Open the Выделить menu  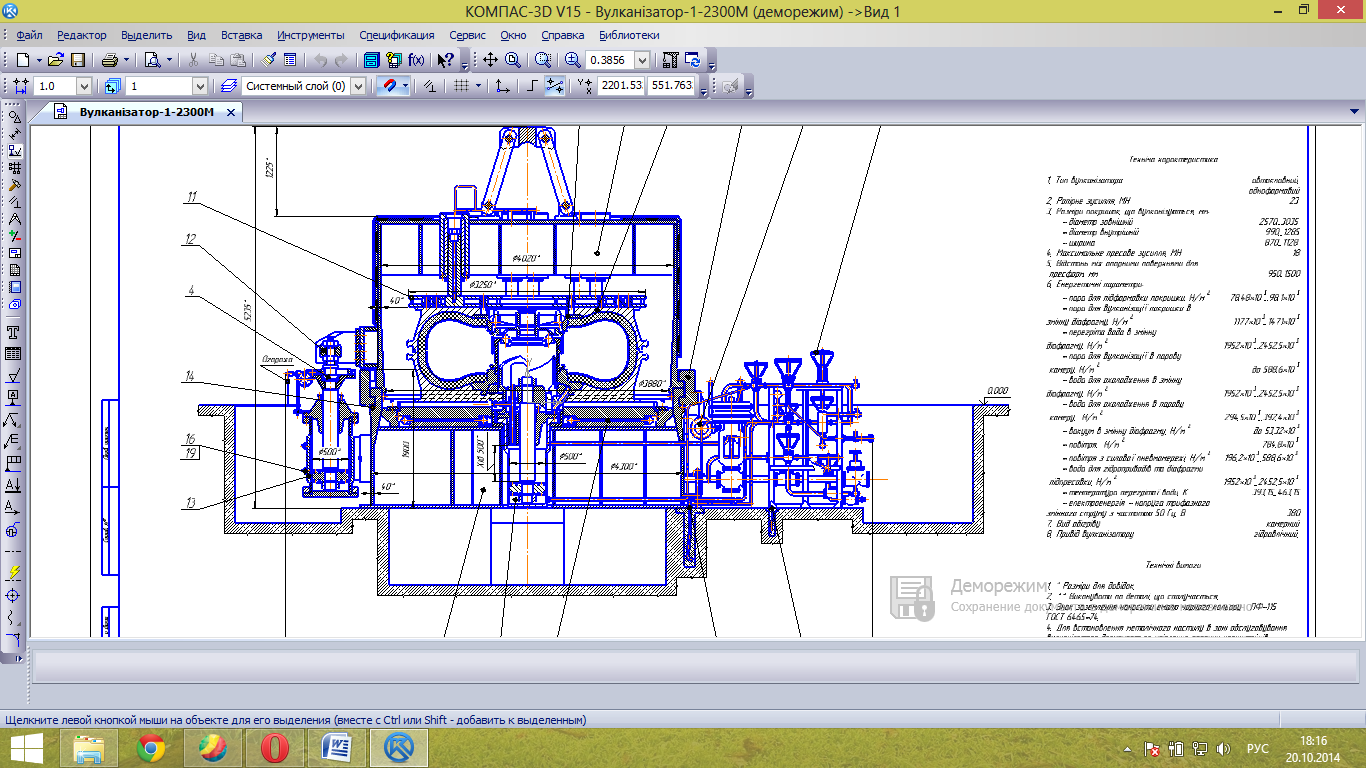pyautogui.click(x=147, y=34)
